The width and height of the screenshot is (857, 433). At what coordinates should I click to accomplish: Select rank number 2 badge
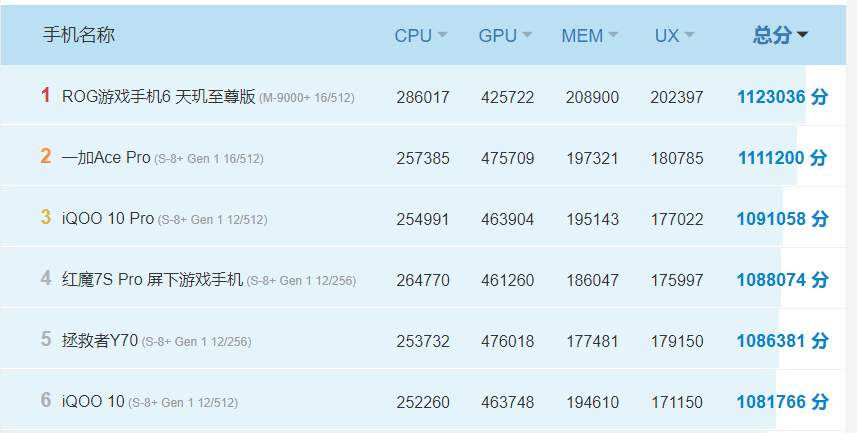point(46,156)
